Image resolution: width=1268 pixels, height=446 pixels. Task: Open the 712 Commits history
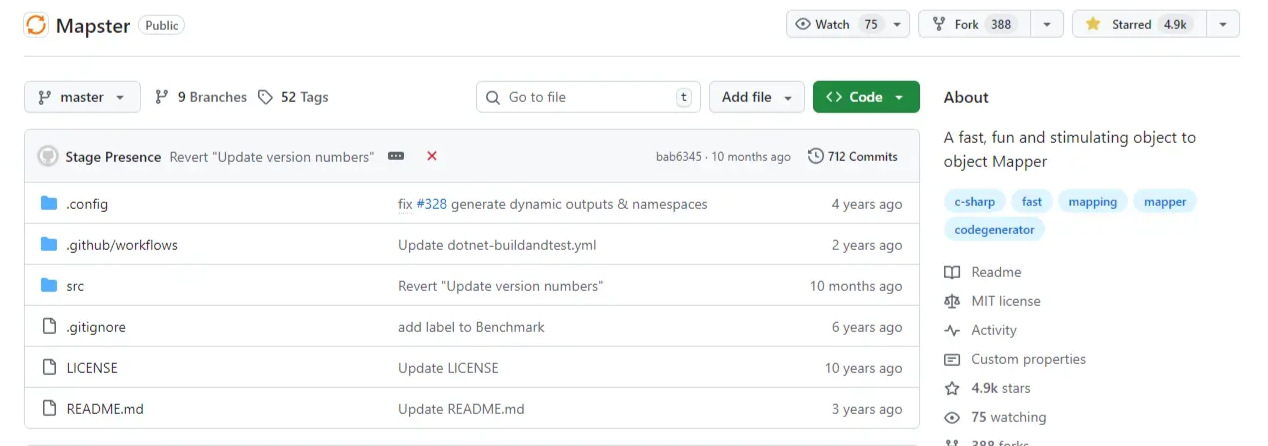[x=853, y=156]
